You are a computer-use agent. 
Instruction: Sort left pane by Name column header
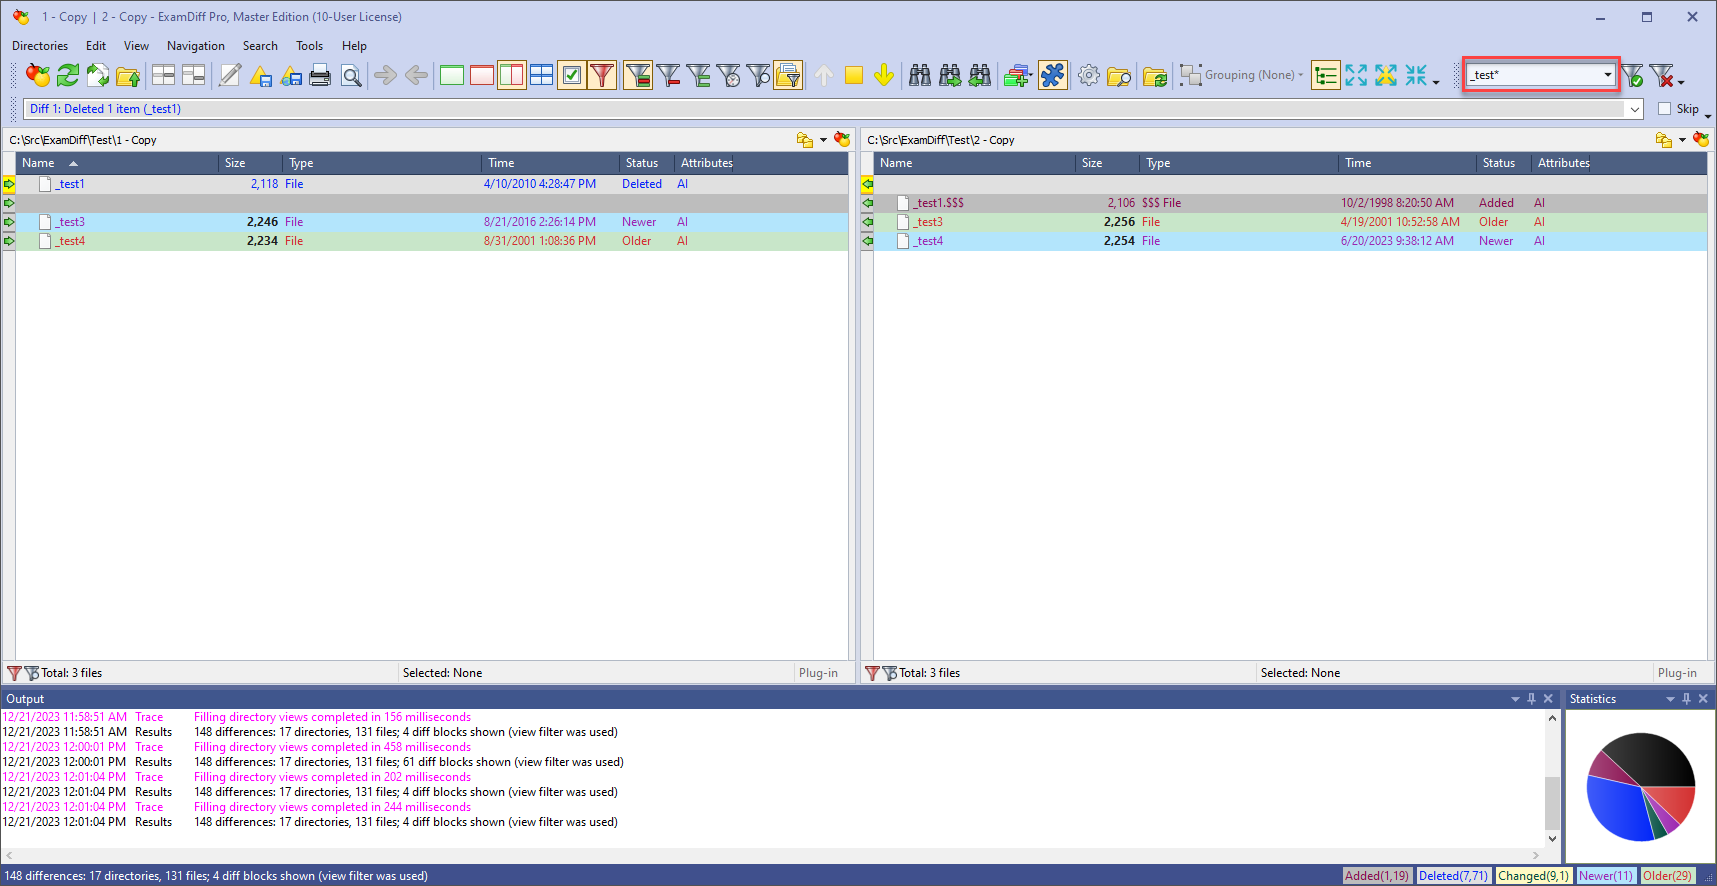(x=118, y=163)
